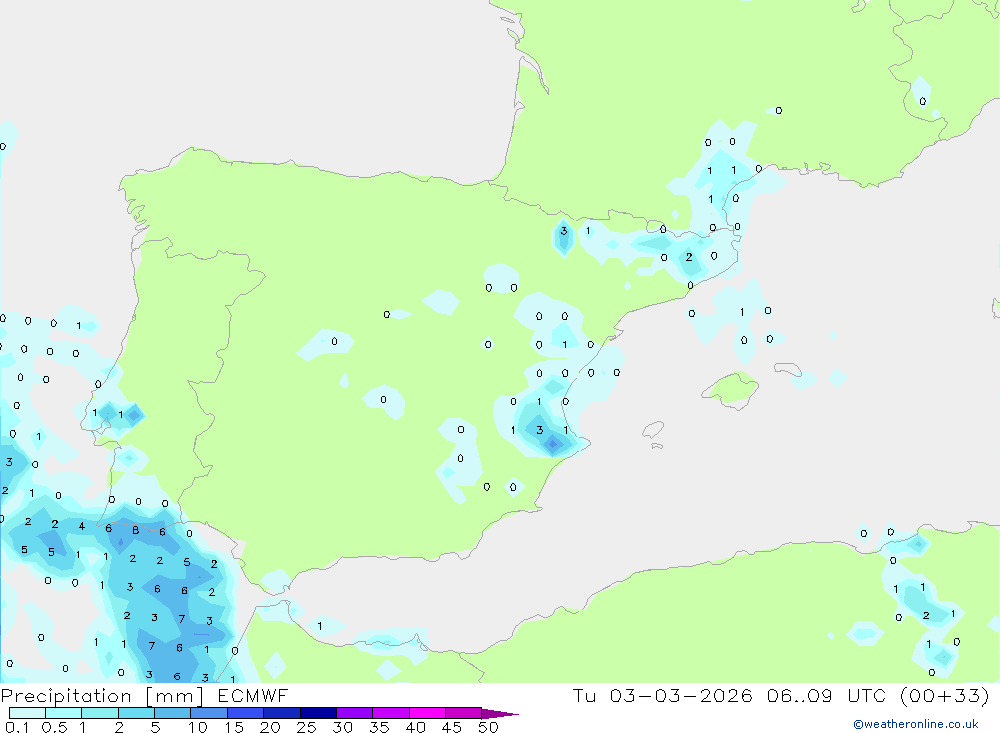
Task: Click the '30' legend scale label
Action: tap(343, 727)
